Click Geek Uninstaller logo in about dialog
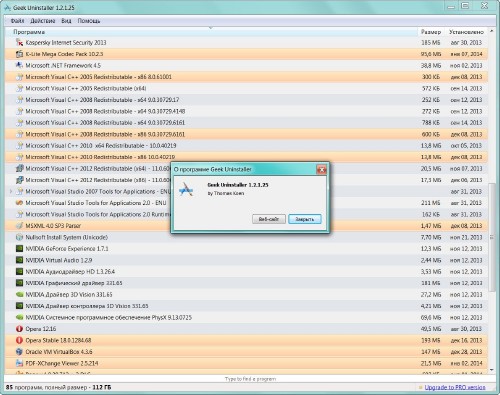 [186, 189]
